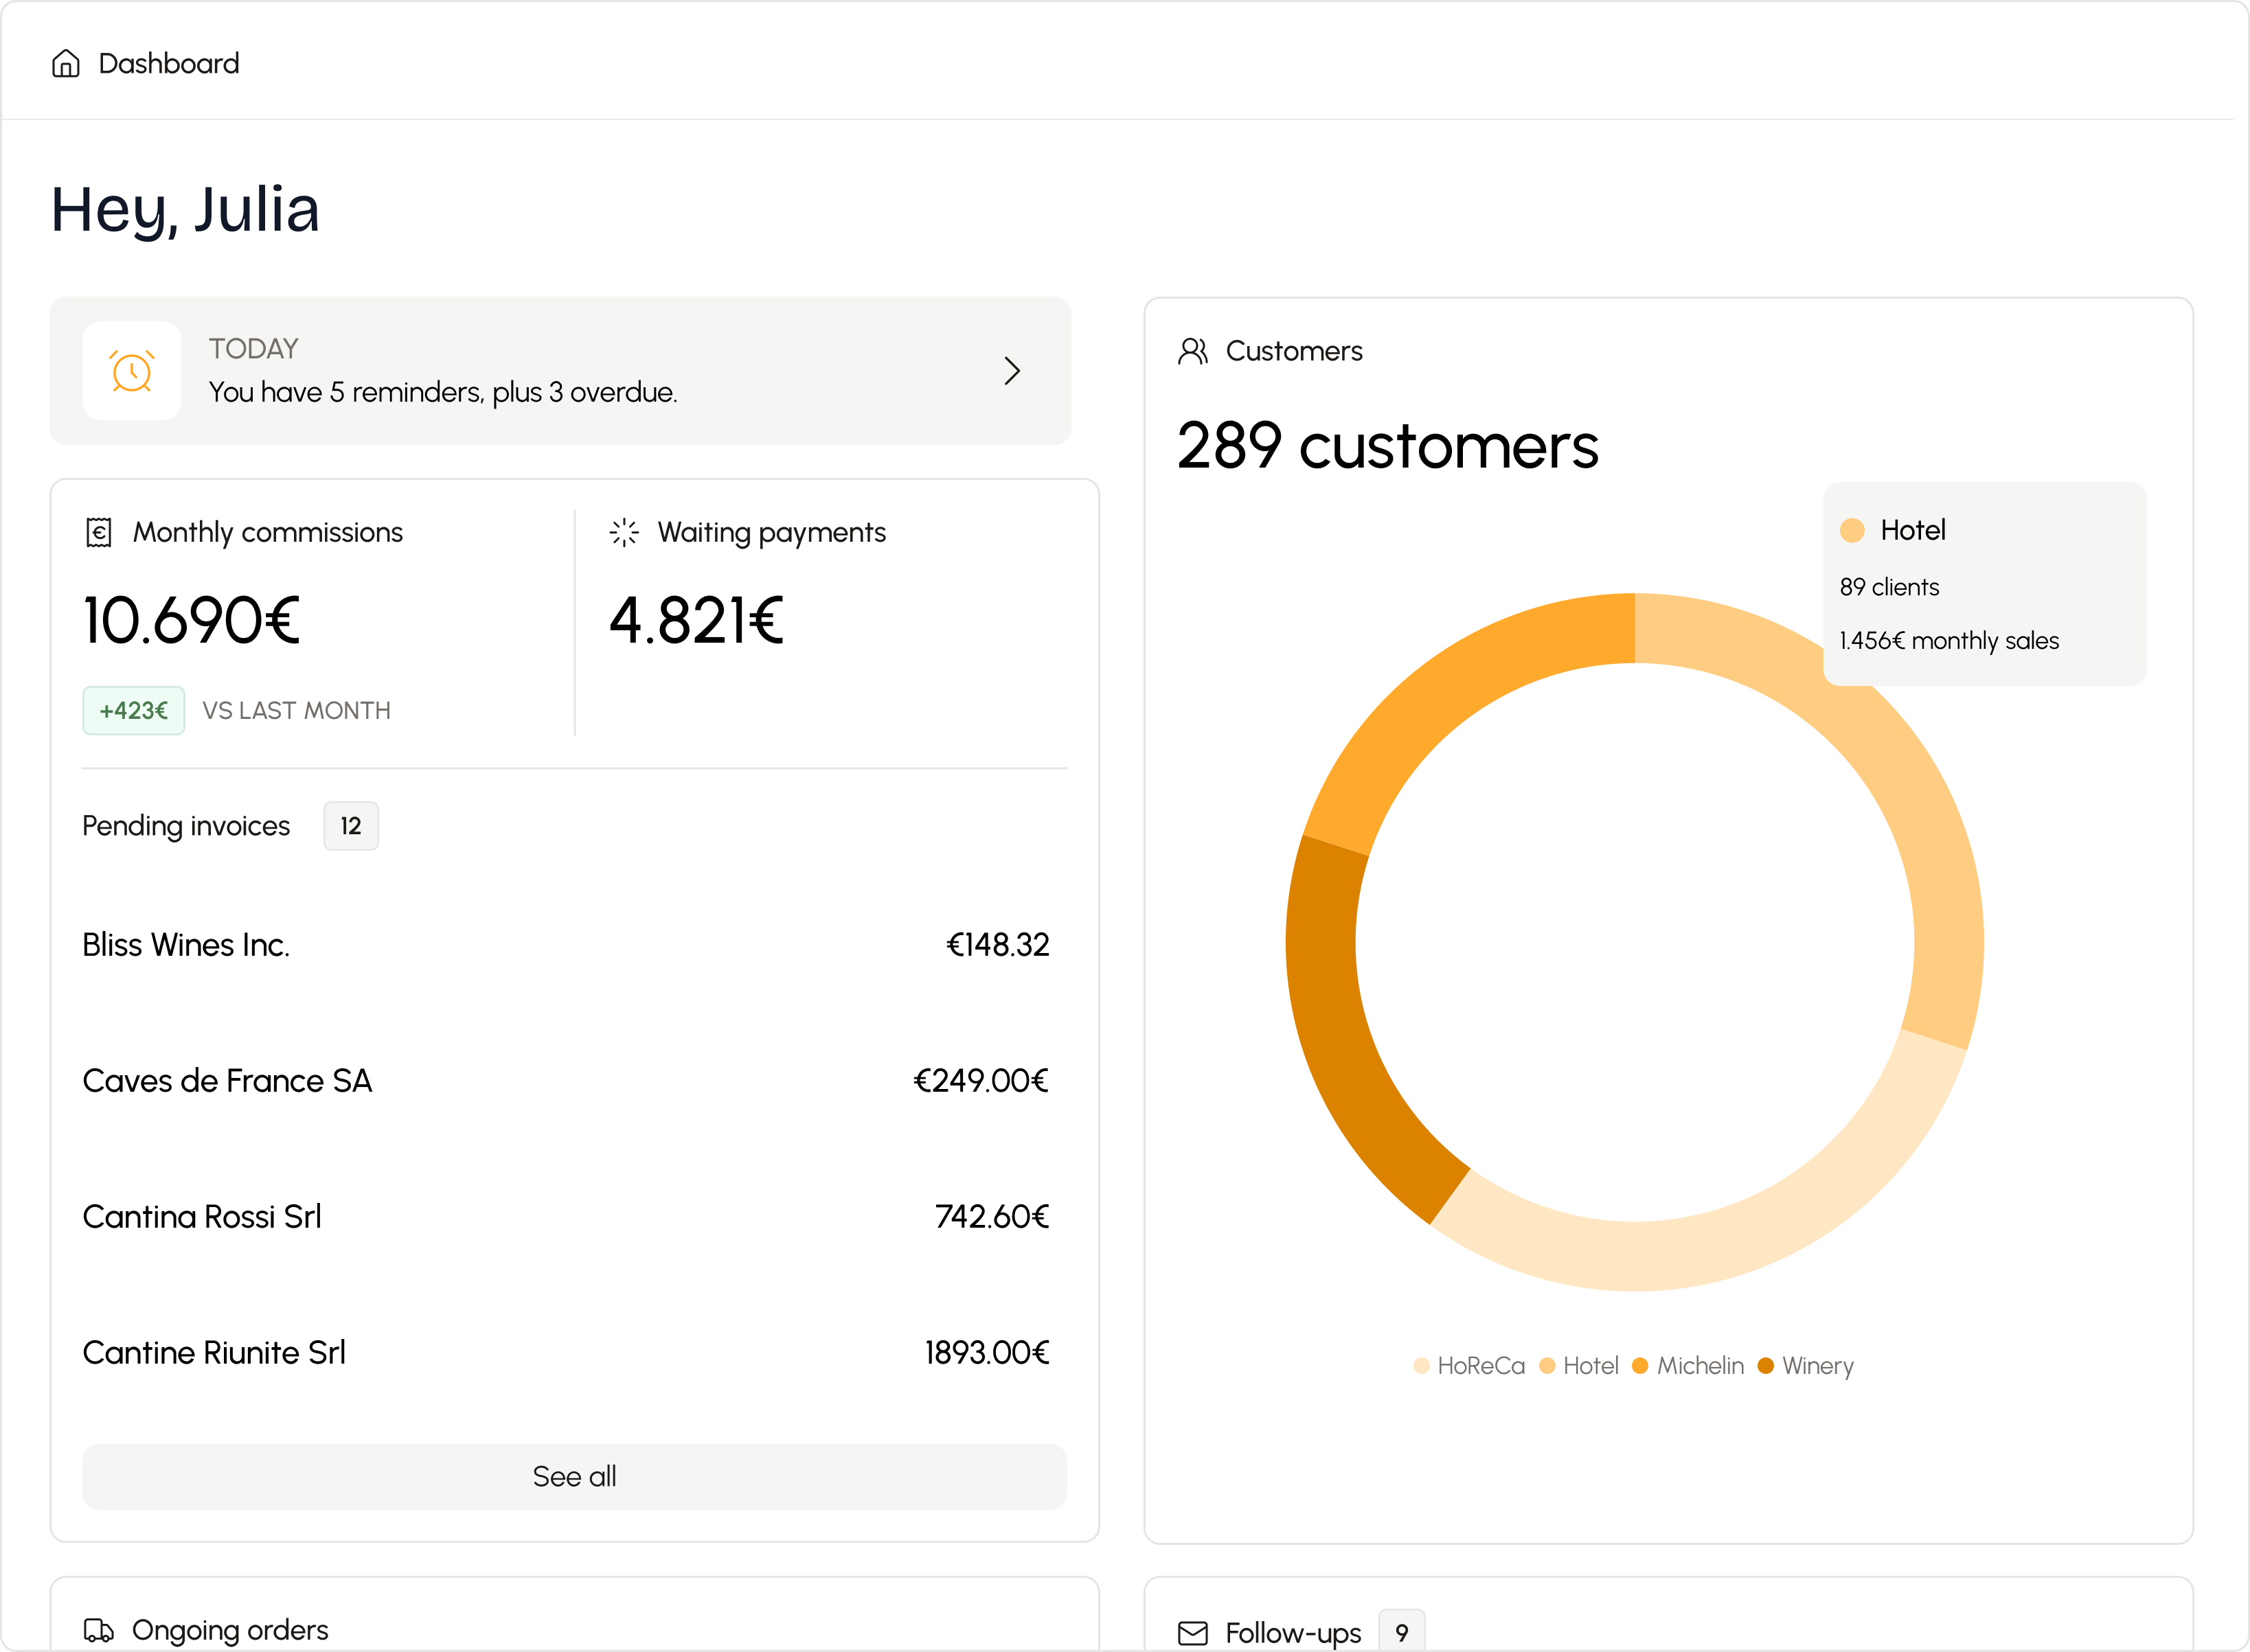The image size is (2250, 1652).
Task: Click the Pending invoices count badge 12
Action: tap(350, 826)
